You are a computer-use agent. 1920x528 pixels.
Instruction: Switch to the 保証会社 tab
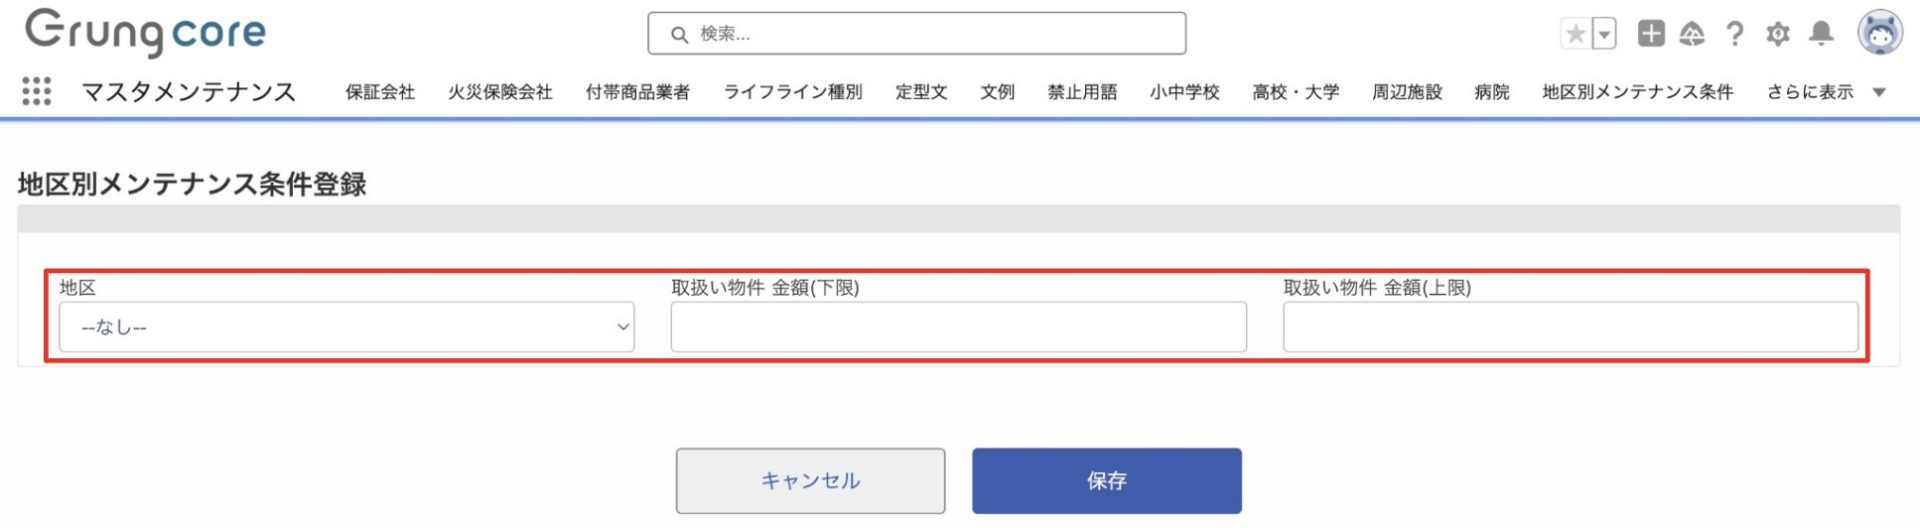[380, 92]
